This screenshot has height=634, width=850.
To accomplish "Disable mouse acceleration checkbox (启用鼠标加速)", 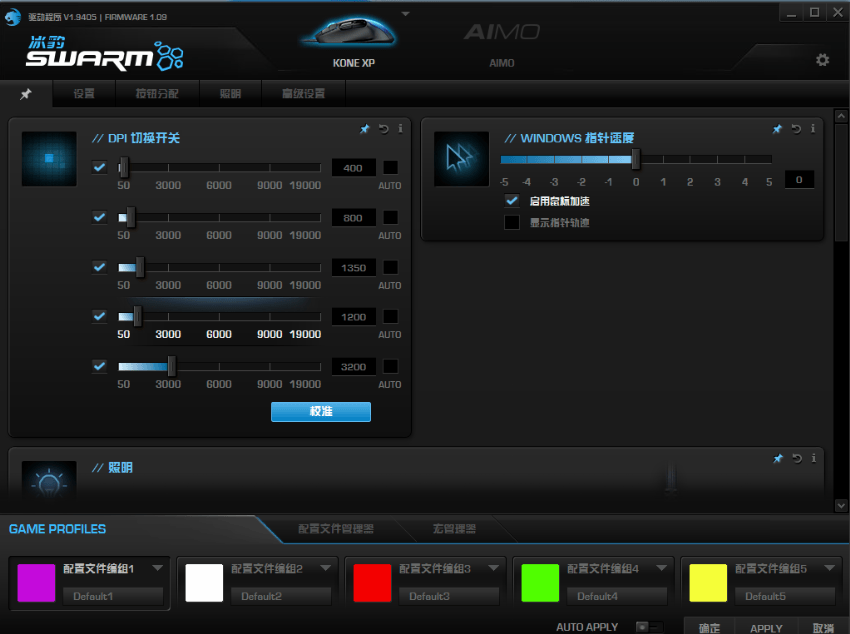I will 512,200.
